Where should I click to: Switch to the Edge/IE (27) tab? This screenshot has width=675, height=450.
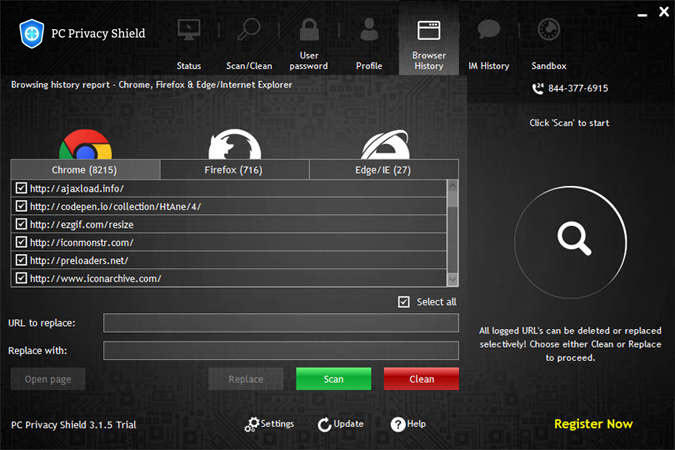[x=384, y=170]
